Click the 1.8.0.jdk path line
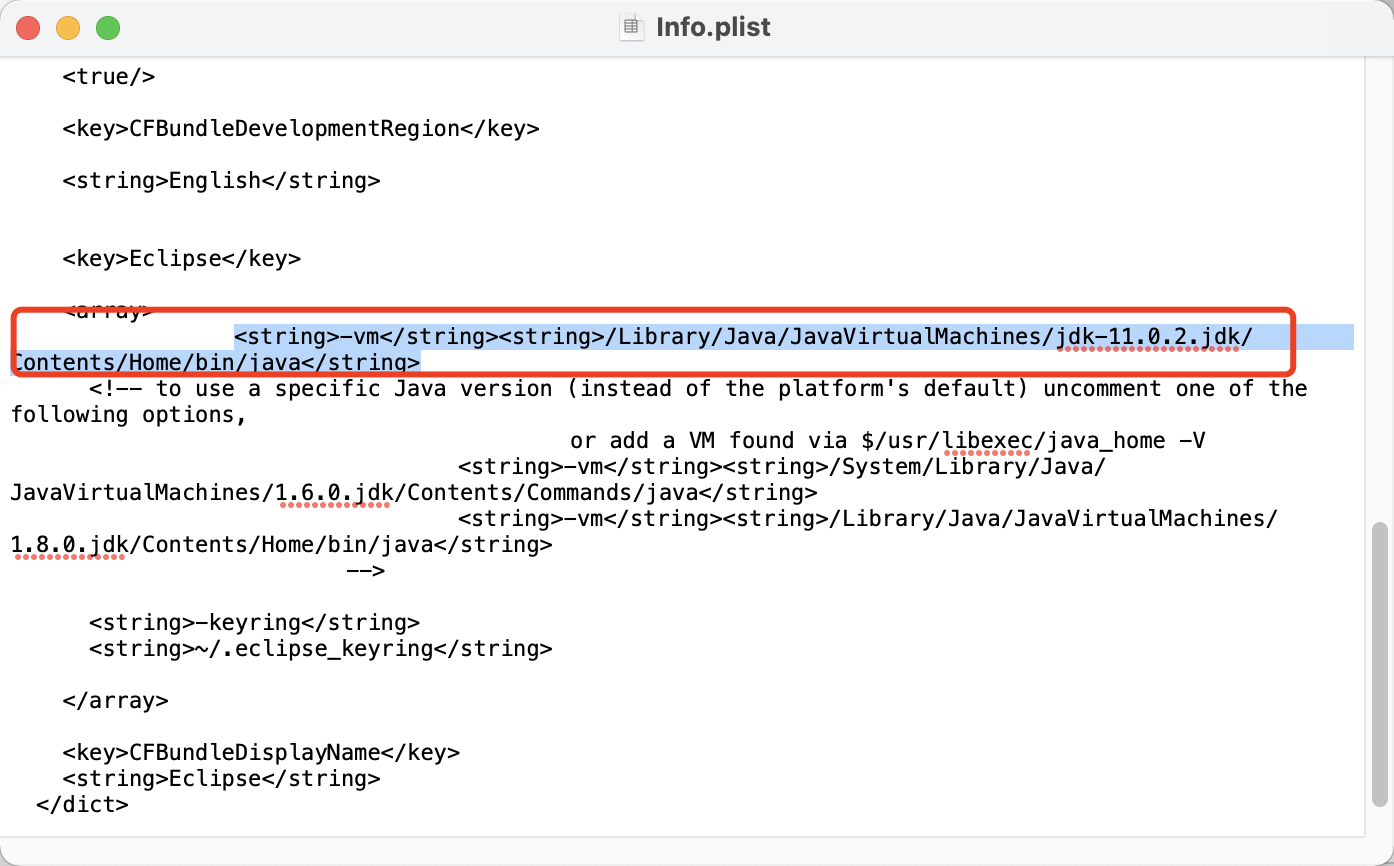 [x=282, y=544]
